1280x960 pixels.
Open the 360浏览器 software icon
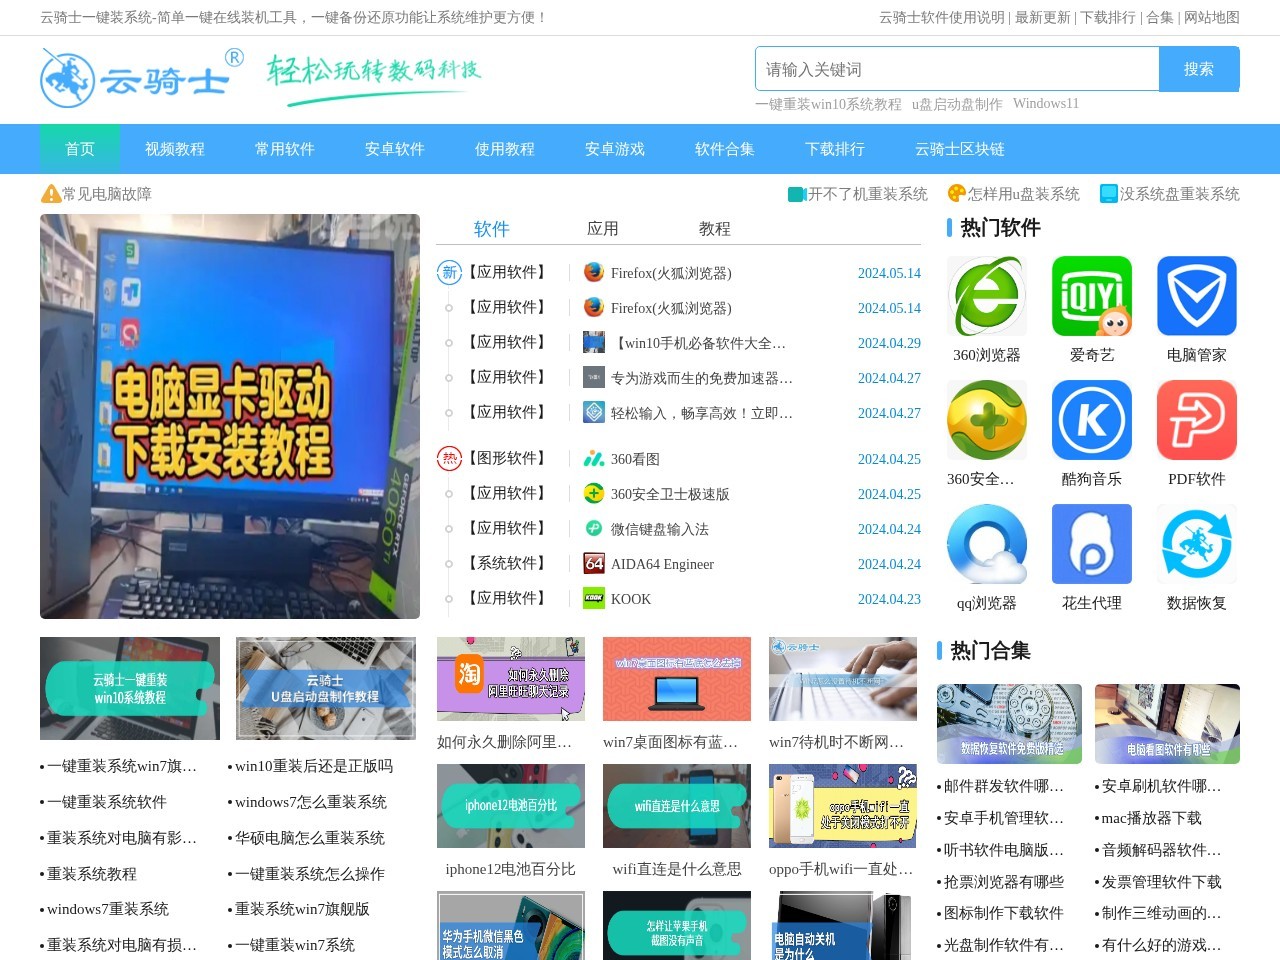click(986, 295)
